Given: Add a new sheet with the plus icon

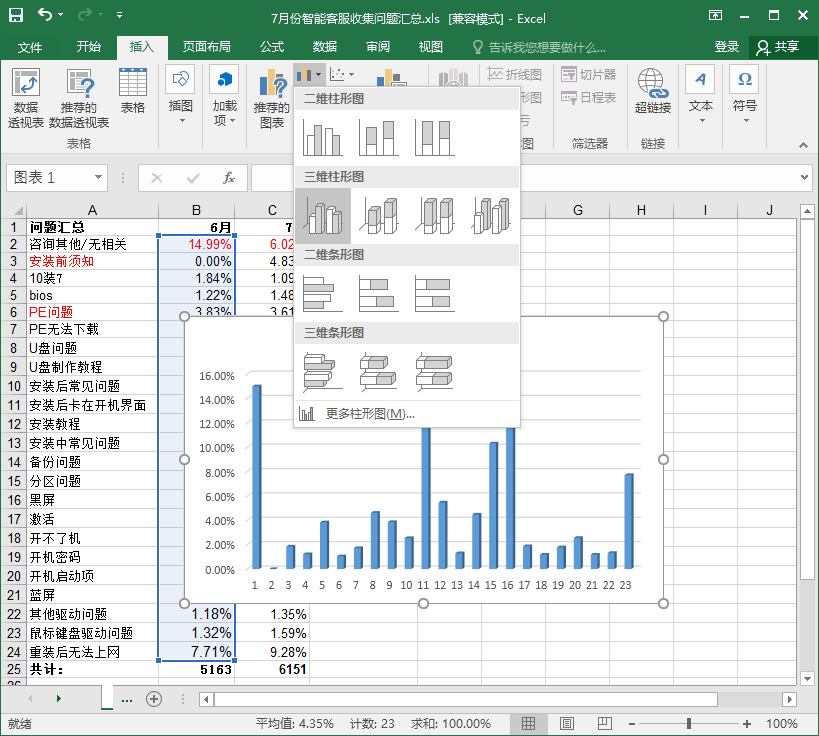Looking at the screenshot, I should [x=154, y=699].
